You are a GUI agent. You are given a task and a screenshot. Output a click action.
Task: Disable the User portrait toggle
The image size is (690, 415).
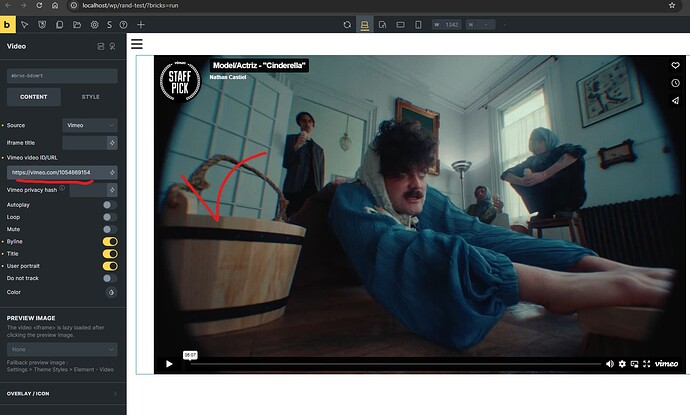(110, 266)
